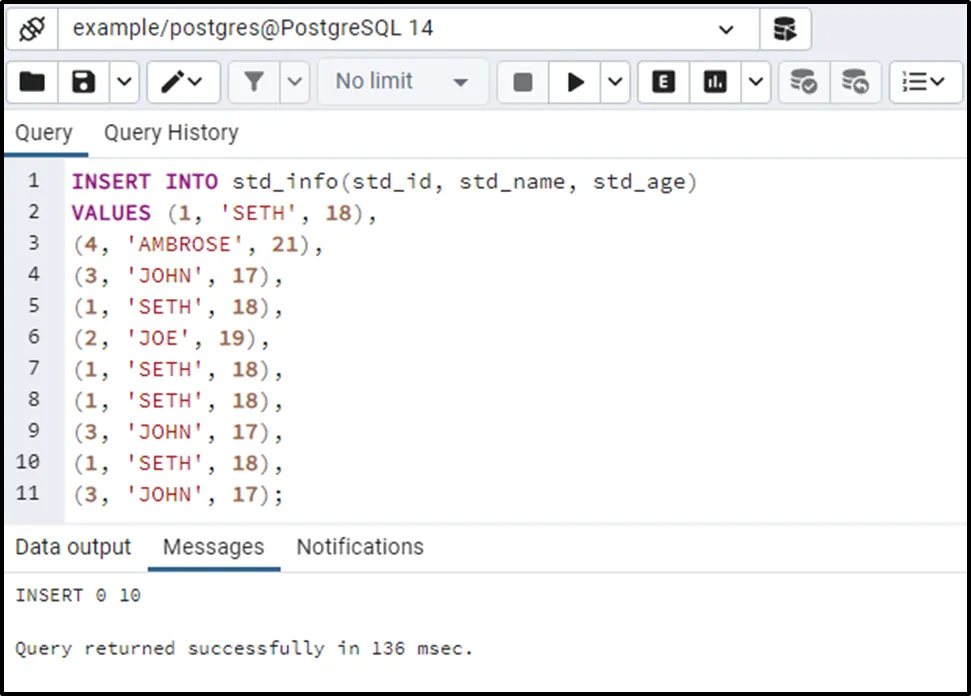Open the connection selector dropdown
Screen dimensions: 971x696
point(726,29)
